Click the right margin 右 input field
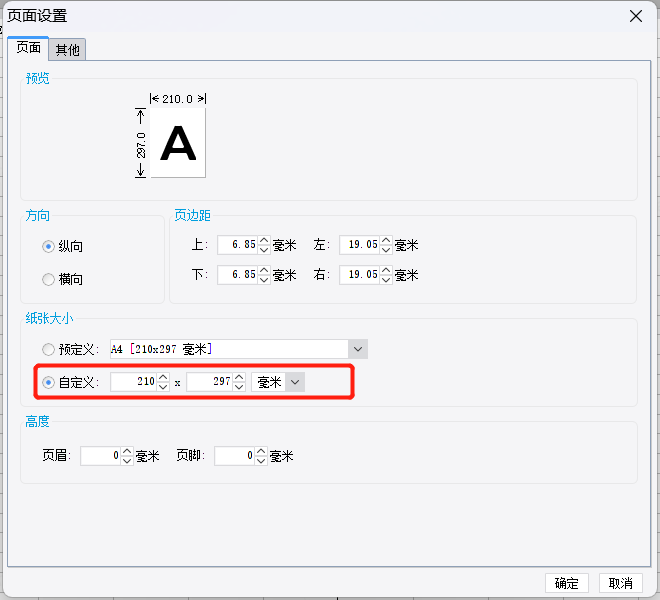This screenshot has width=660, height=600. pos(359,275)
